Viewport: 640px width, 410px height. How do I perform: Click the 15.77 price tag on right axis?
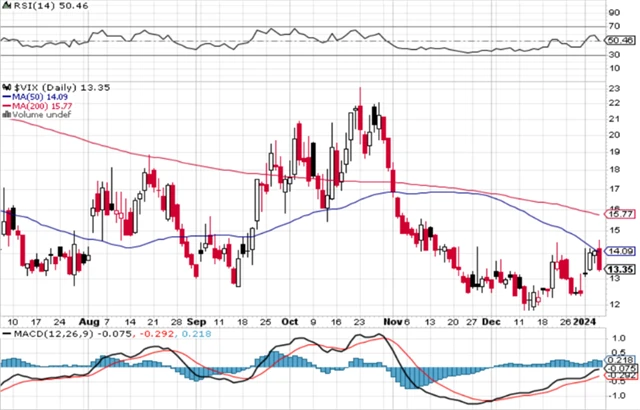point(621,214)
